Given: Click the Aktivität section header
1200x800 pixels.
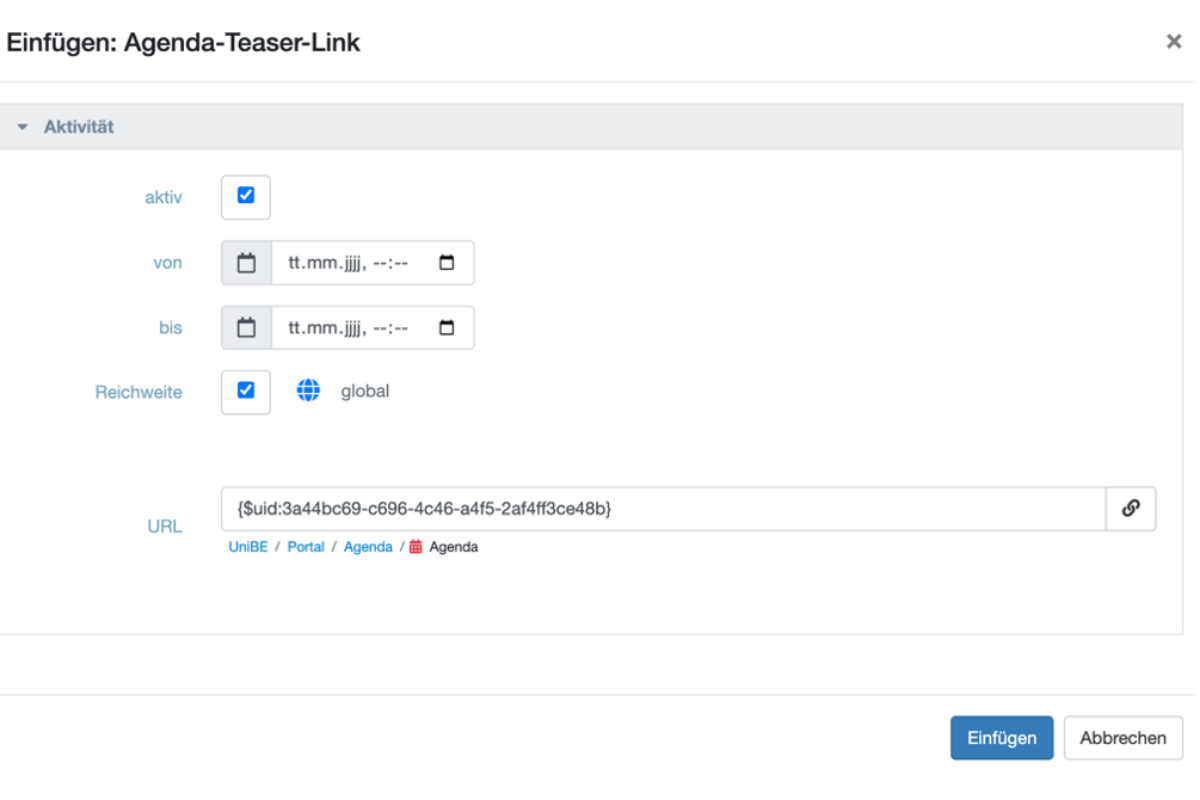Looking at the screenshot, I should (x=591, y=127).
